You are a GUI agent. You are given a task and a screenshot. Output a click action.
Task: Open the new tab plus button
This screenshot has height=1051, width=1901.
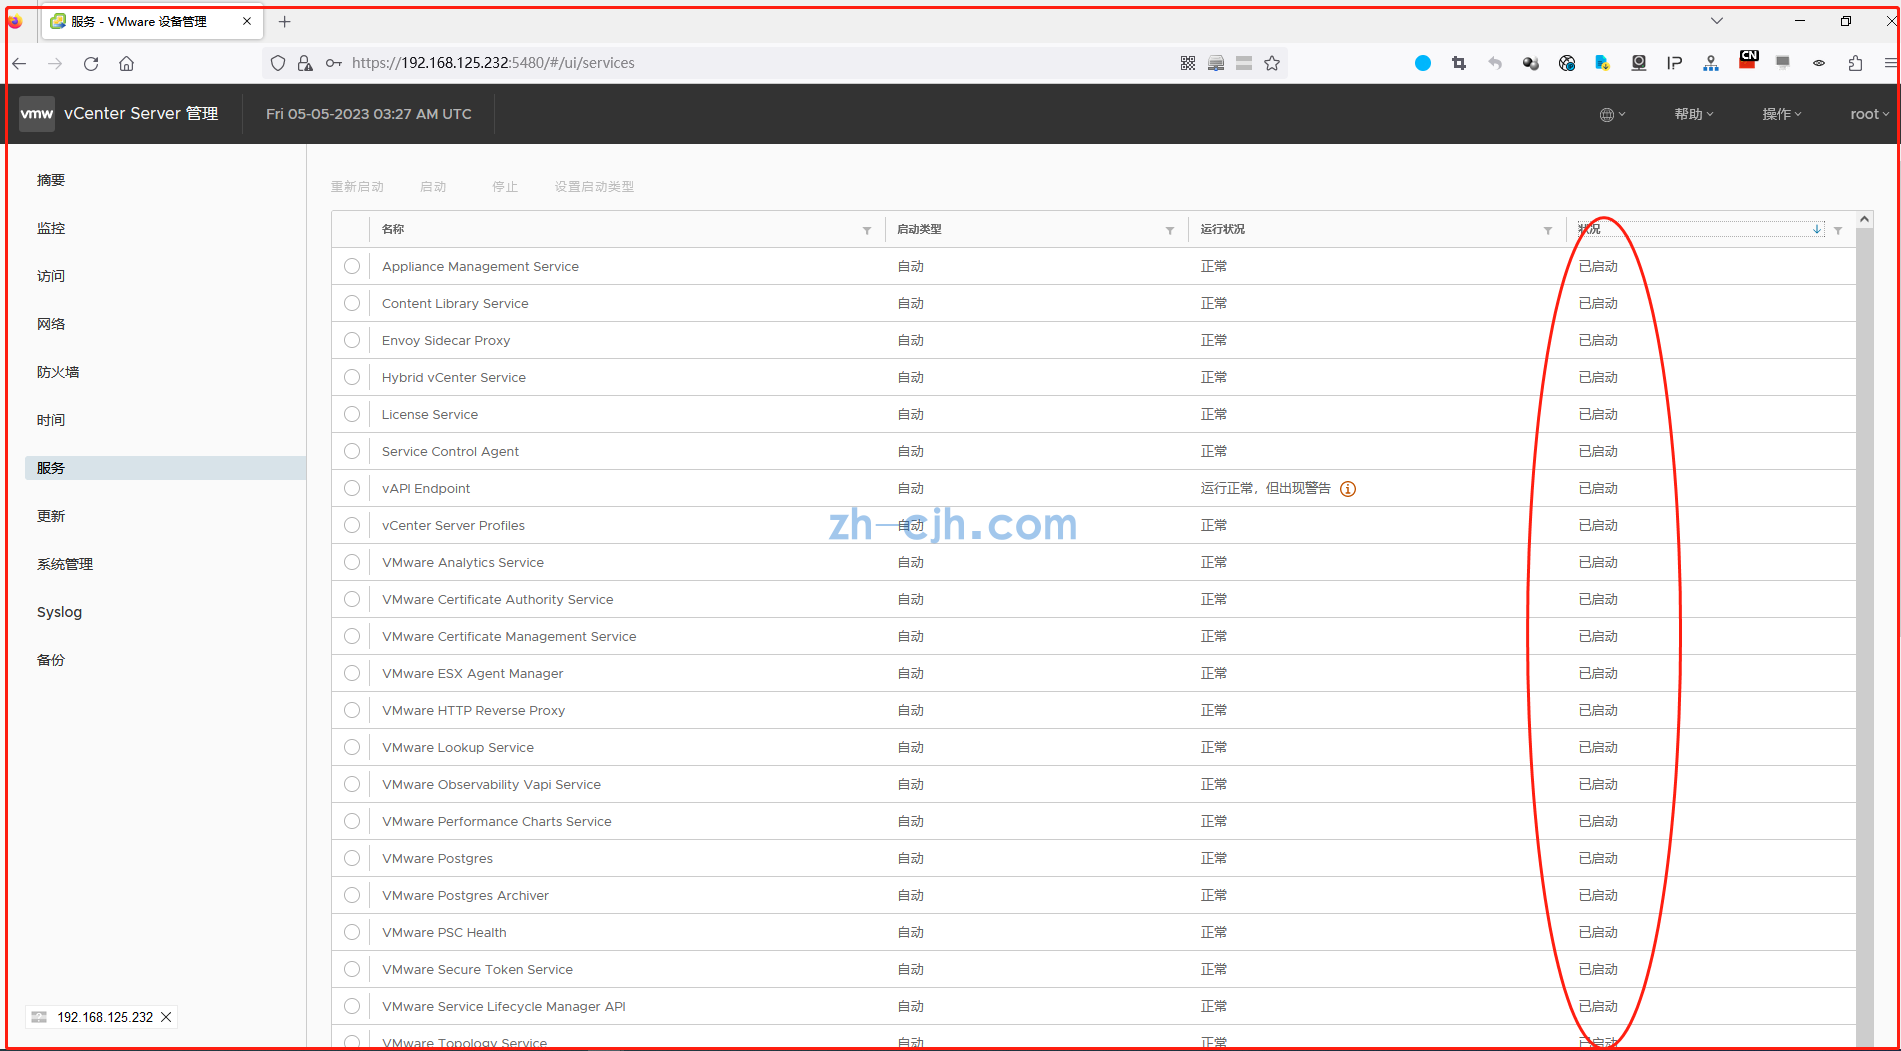285,21
